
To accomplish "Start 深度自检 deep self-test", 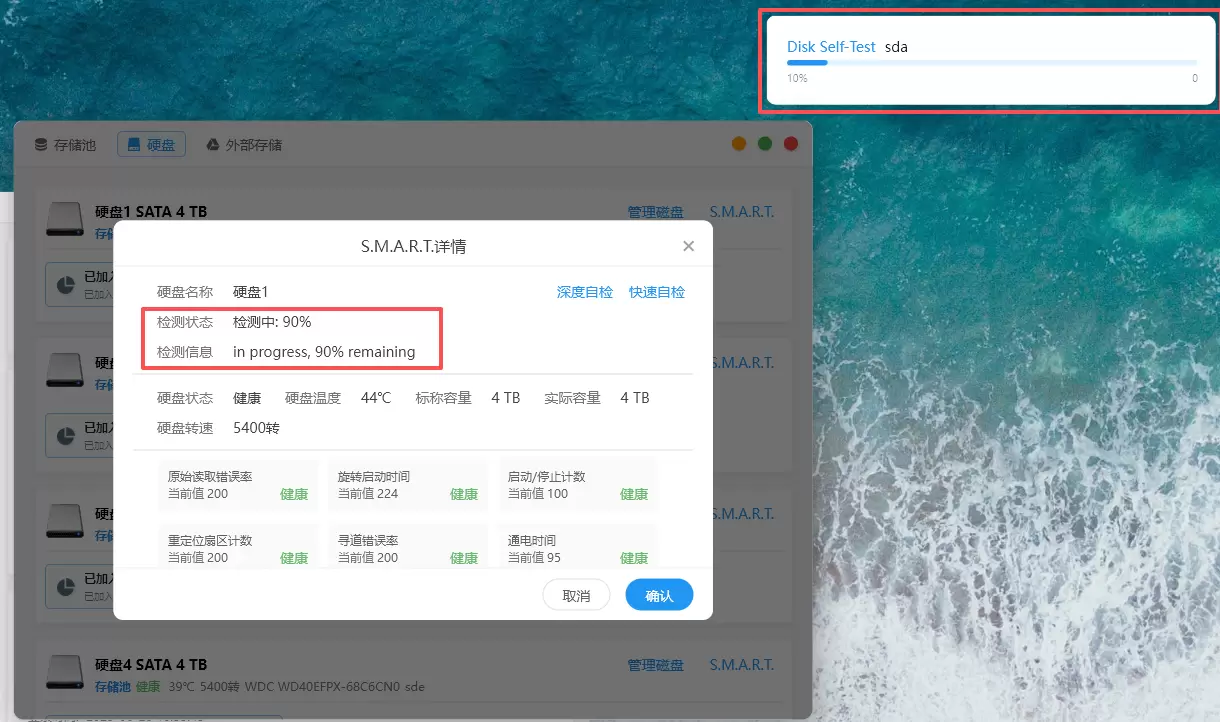I will tap(584, 292).
